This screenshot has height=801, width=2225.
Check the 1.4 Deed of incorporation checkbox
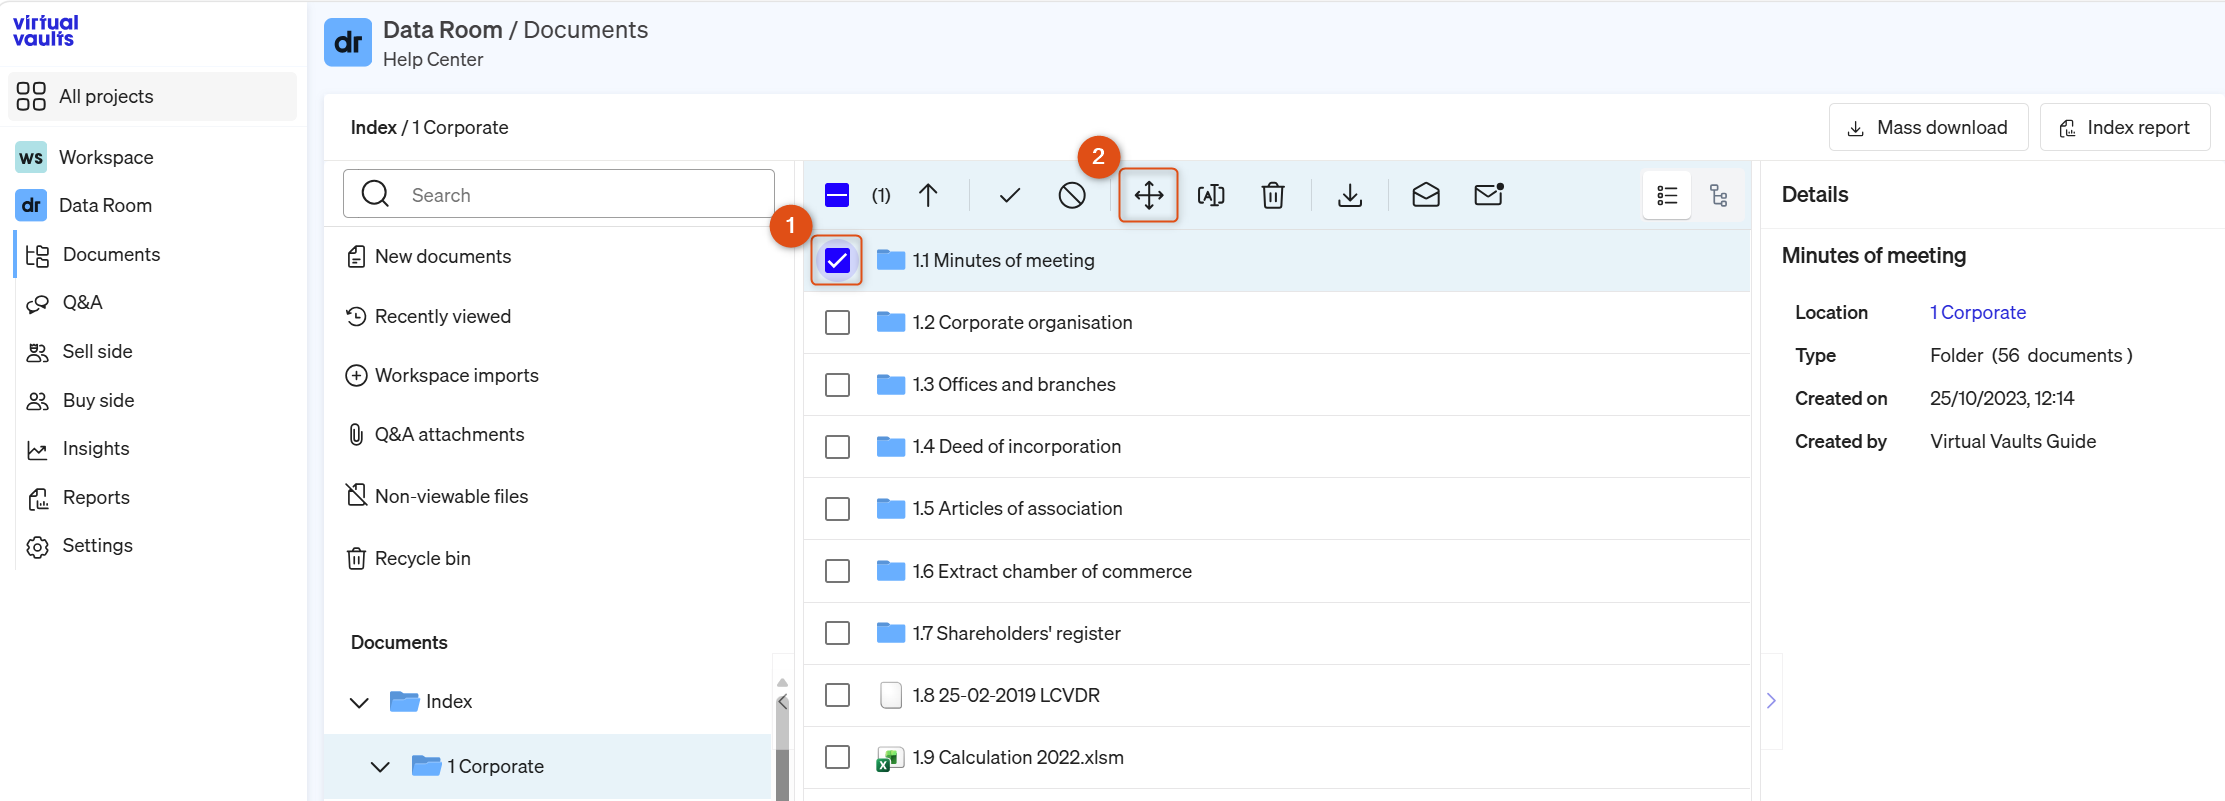pyautogui.click(x=837, y=447)
